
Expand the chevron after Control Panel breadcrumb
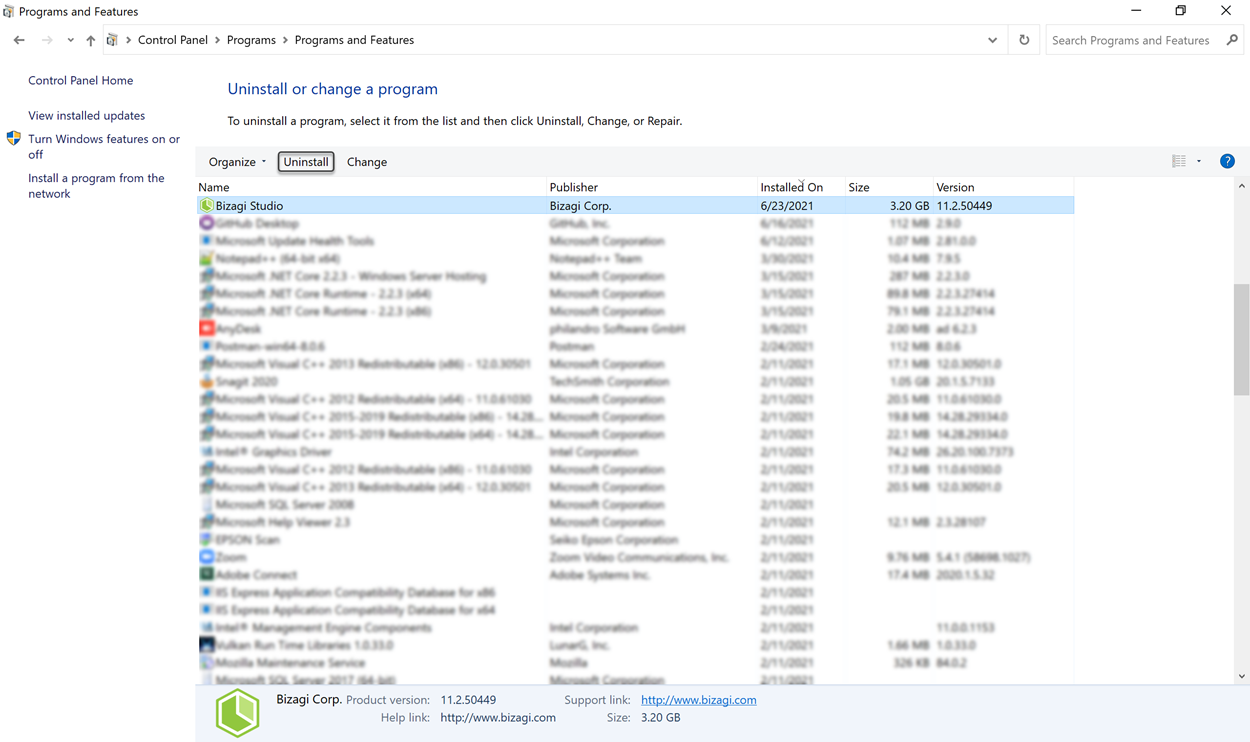218,40
